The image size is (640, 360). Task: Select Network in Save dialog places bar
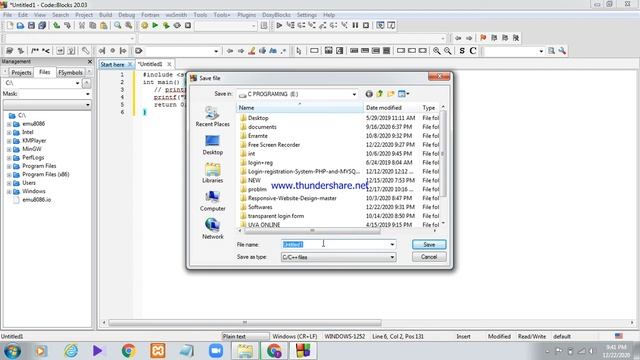(x=213, y=229)
